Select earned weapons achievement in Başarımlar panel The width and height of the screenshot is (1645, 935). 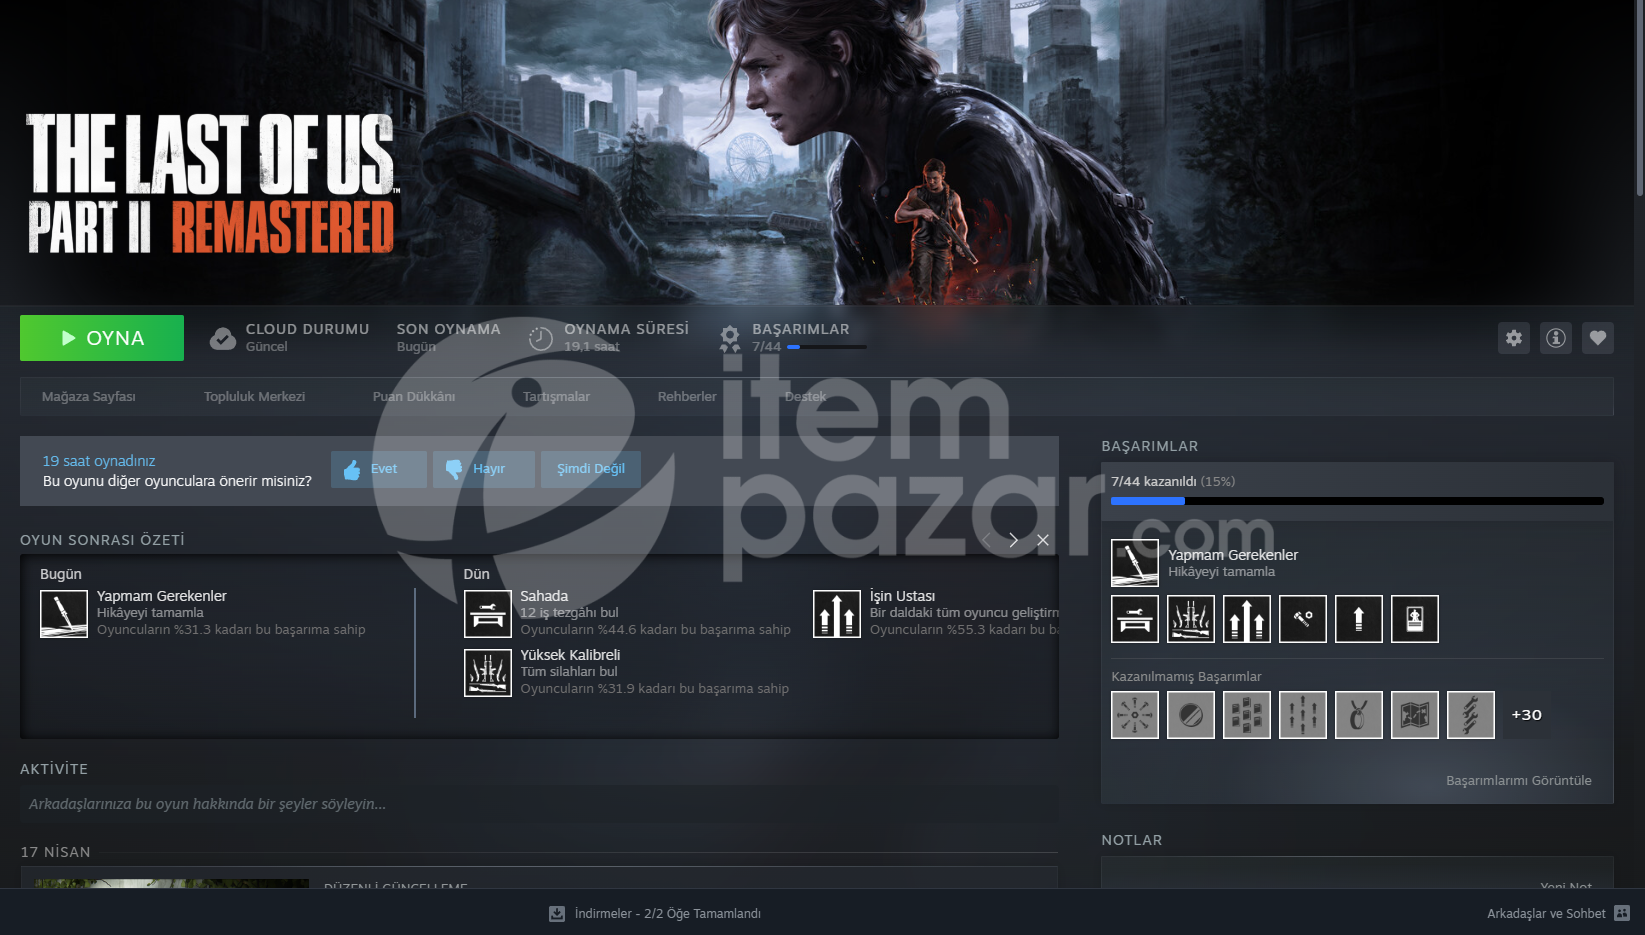pyautogui.click(x=1191, y=619)
